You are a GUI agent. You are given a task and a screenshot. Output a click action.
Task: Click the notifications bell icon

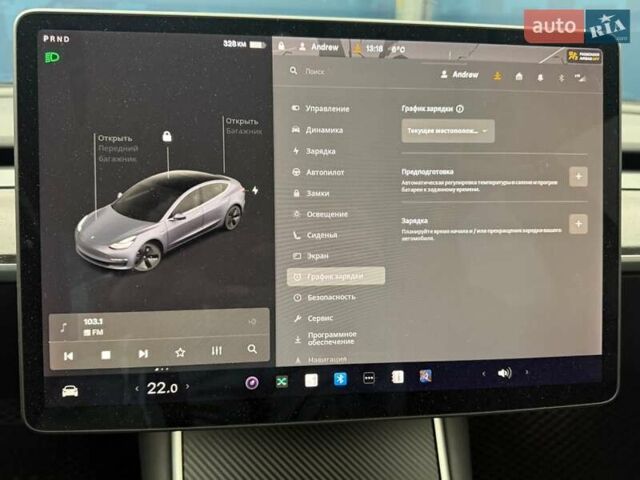540,76
